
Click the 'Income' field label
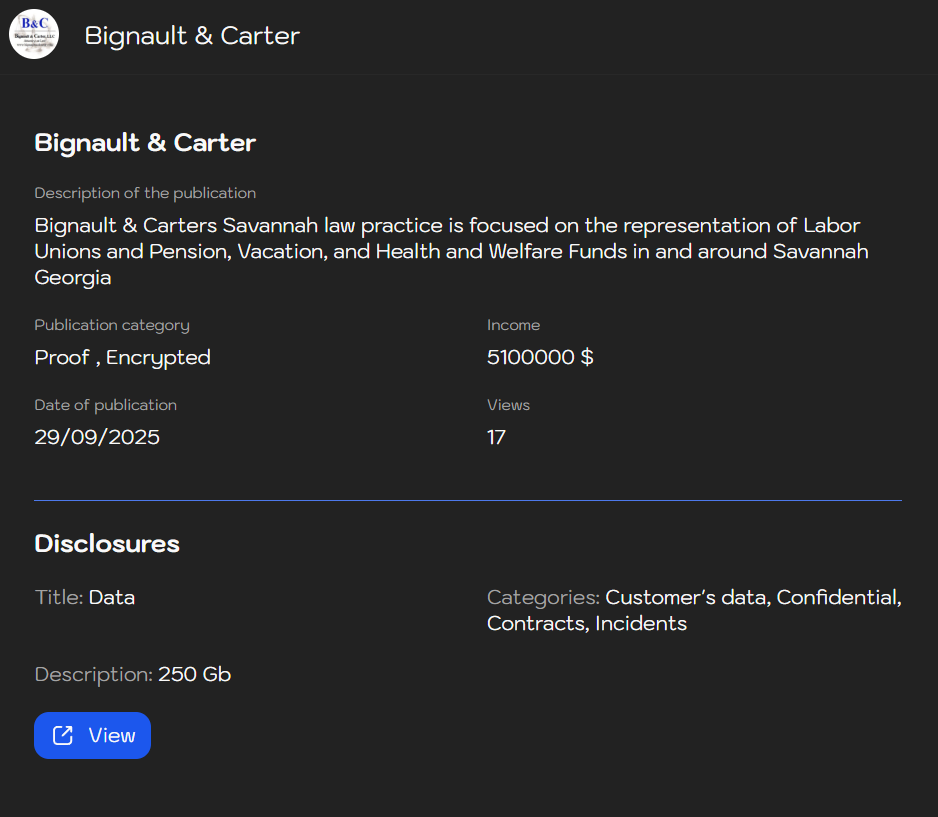click(513, 325)
